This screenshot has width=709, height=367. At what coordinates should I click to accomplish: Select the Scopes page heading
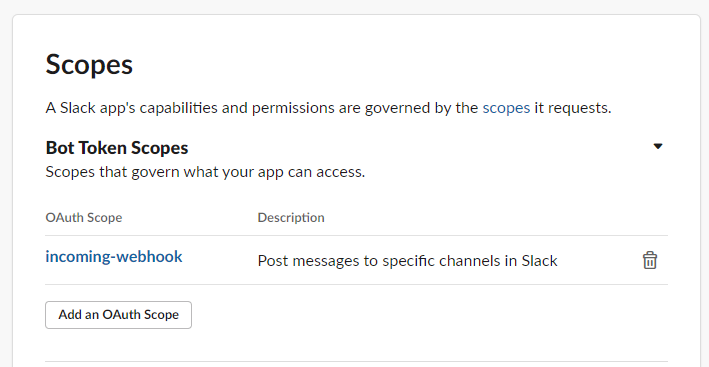click(x=89, y=64)
